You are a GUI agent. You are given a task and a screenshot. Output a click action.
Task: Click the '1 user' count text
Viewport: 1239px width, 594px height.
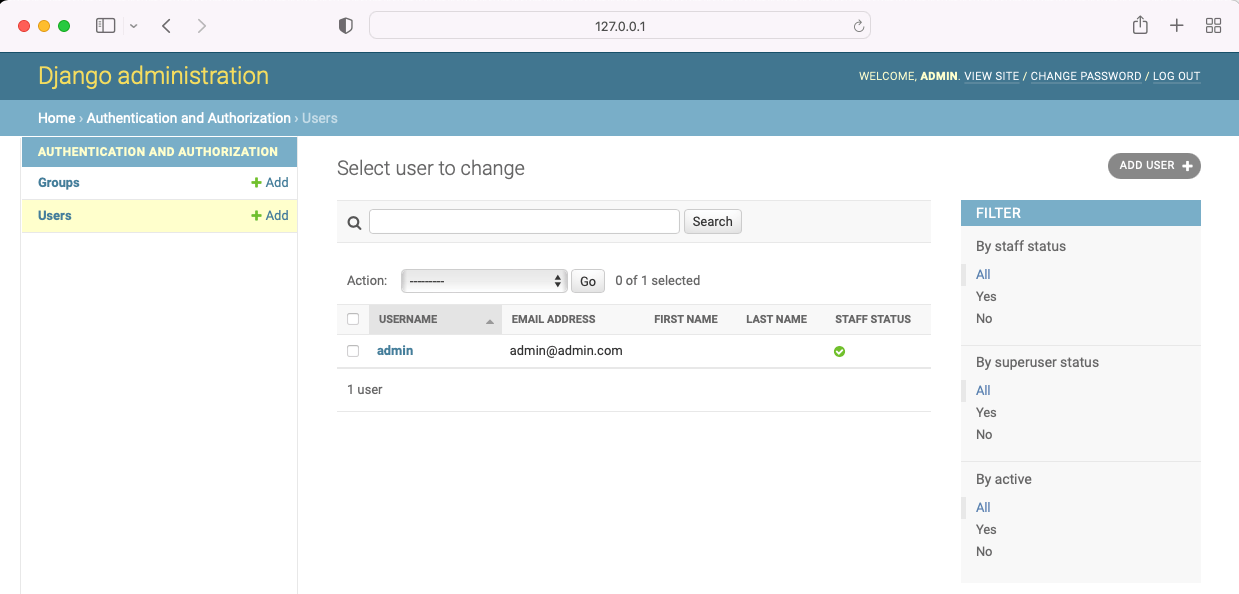(365, 390)
